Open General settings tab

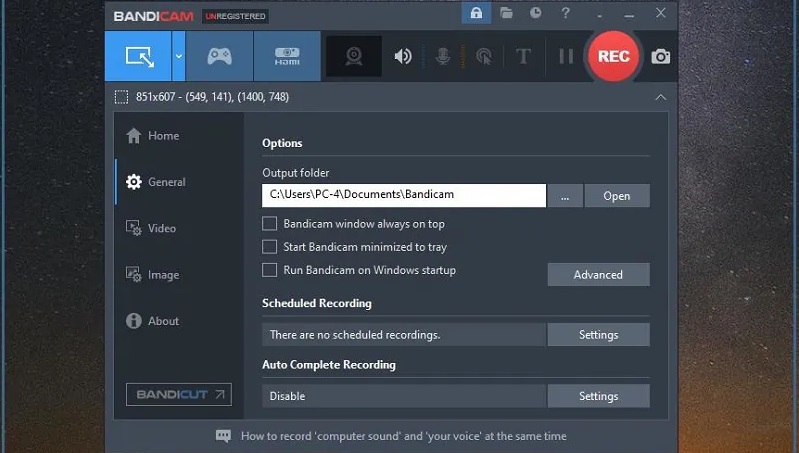click(x=156, y=182)
